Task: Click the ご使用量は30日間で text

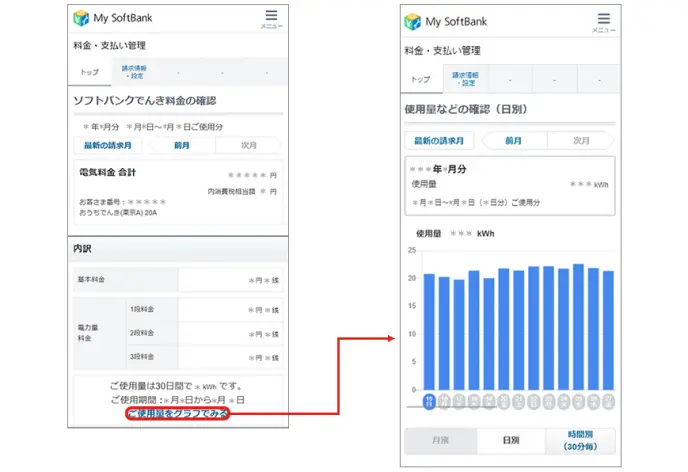Action: tap(176, 386)
